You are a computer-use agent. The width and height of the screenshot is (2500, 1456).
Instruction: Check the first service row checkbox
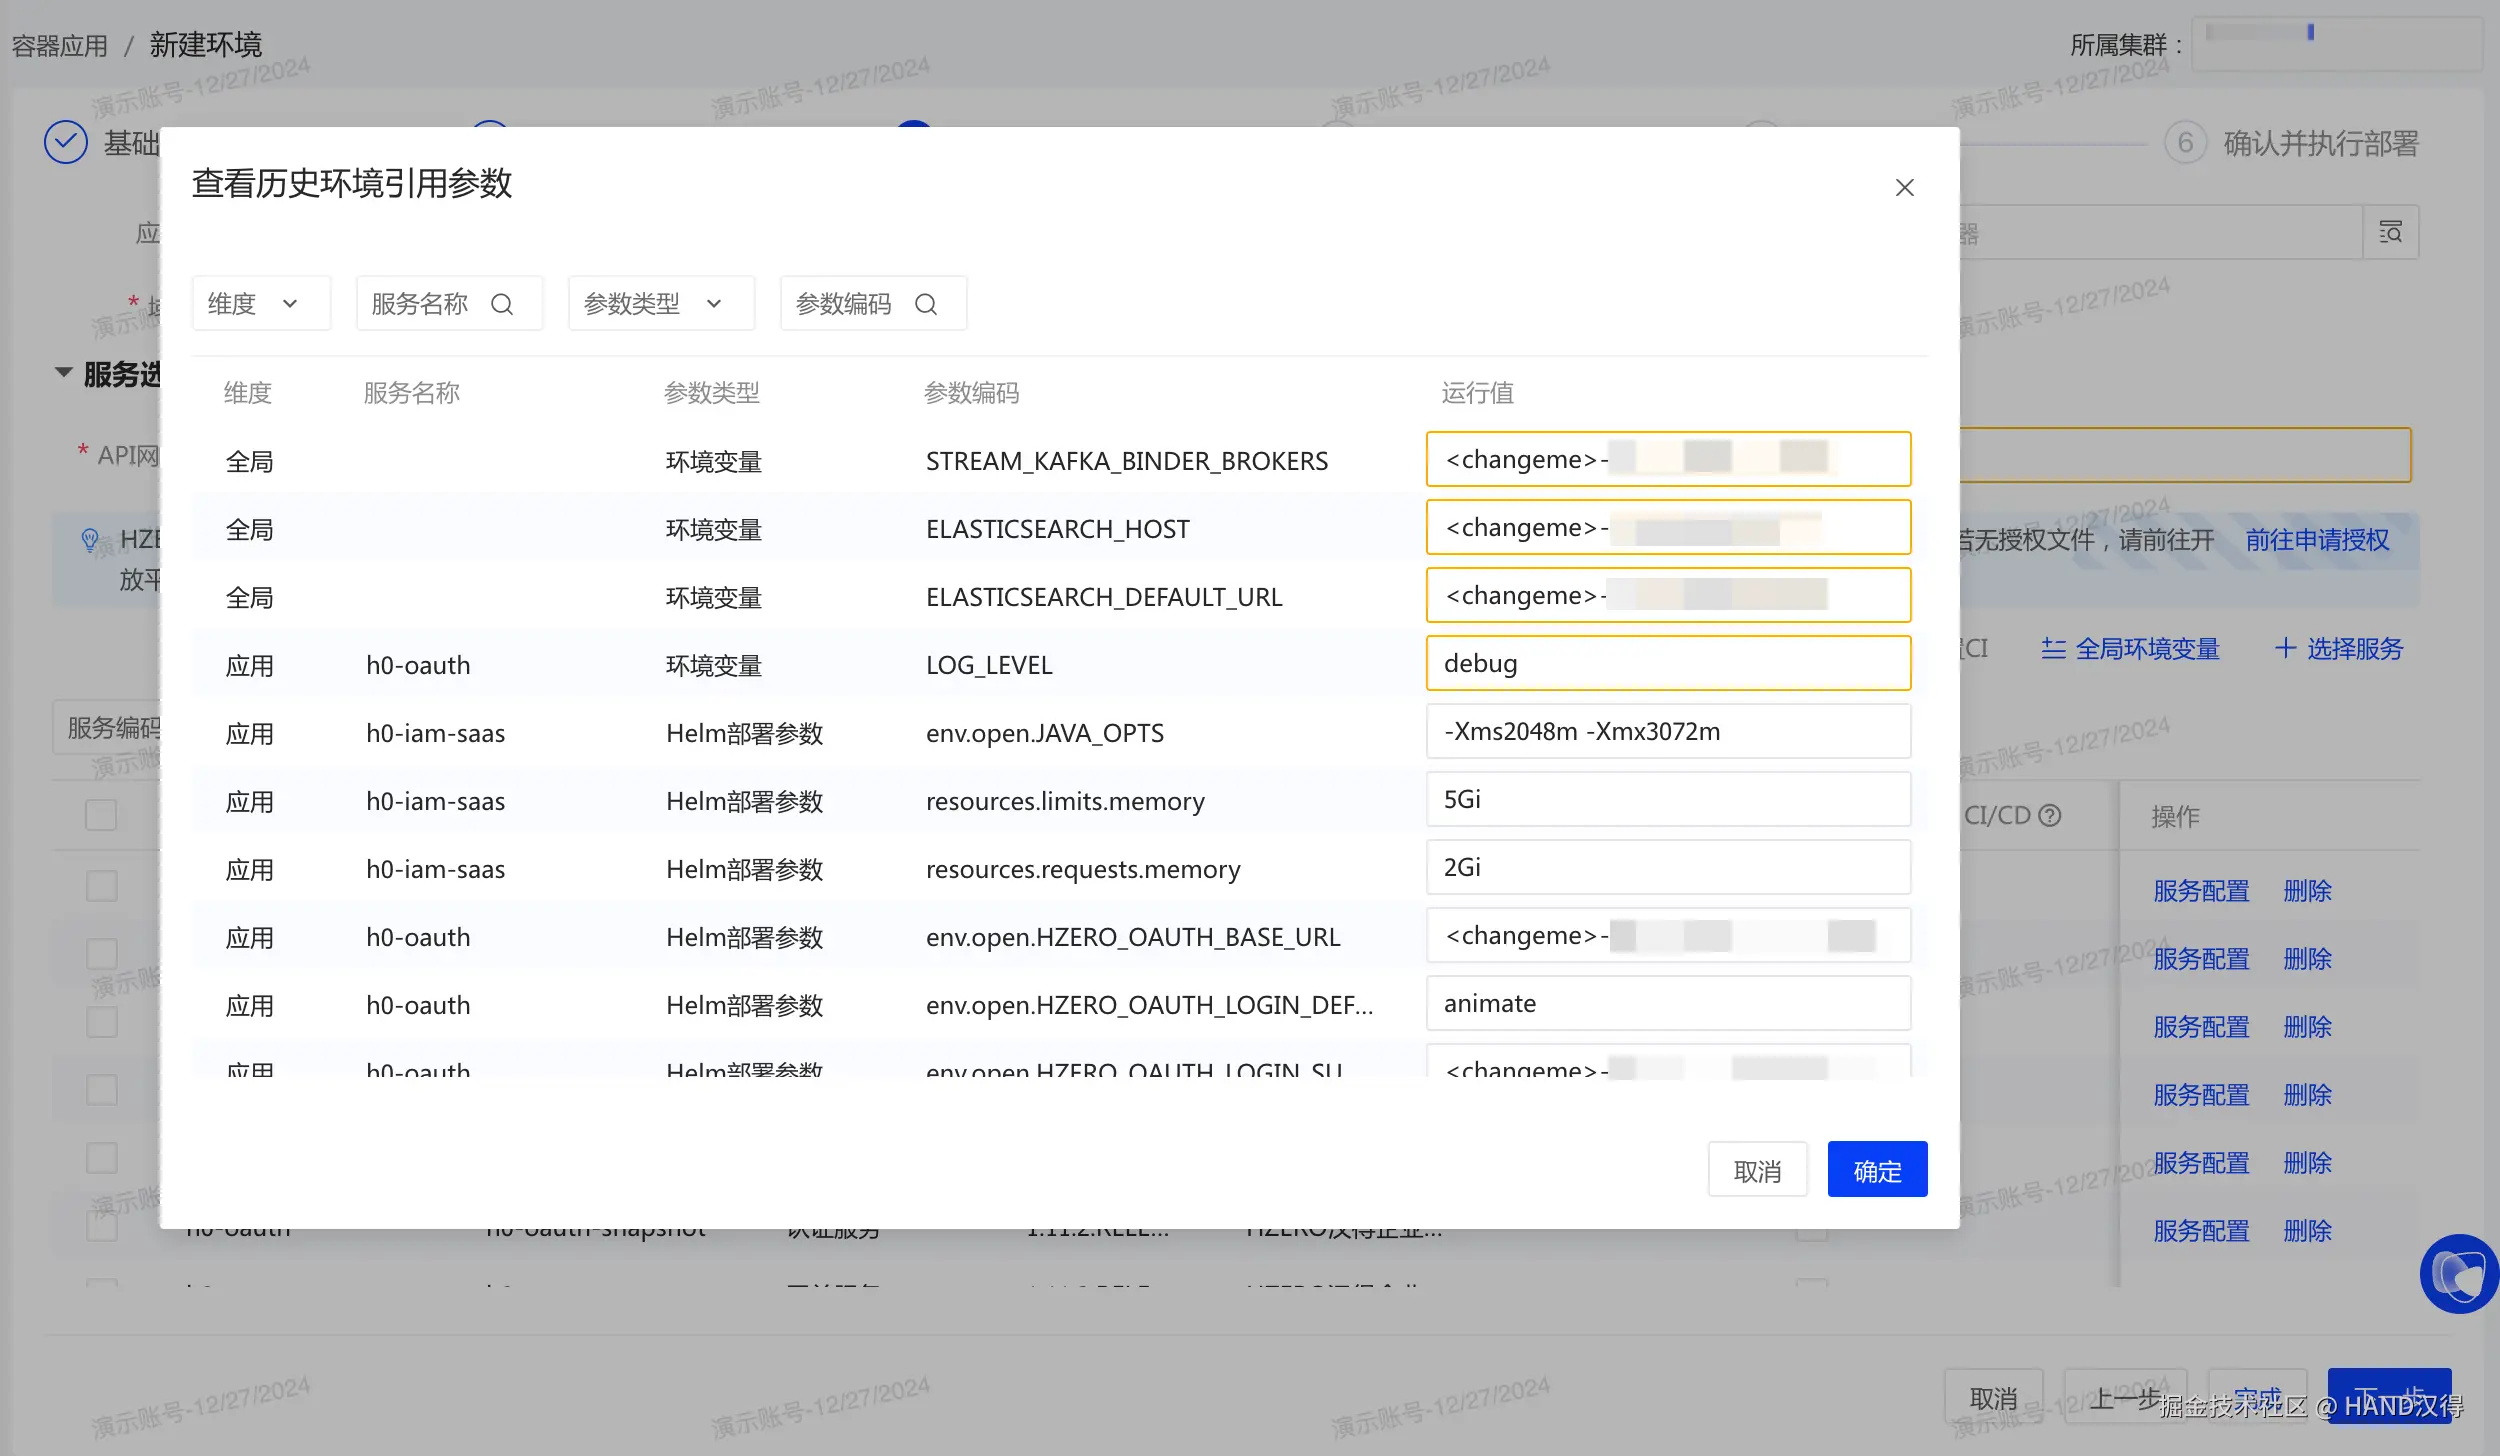101,886
